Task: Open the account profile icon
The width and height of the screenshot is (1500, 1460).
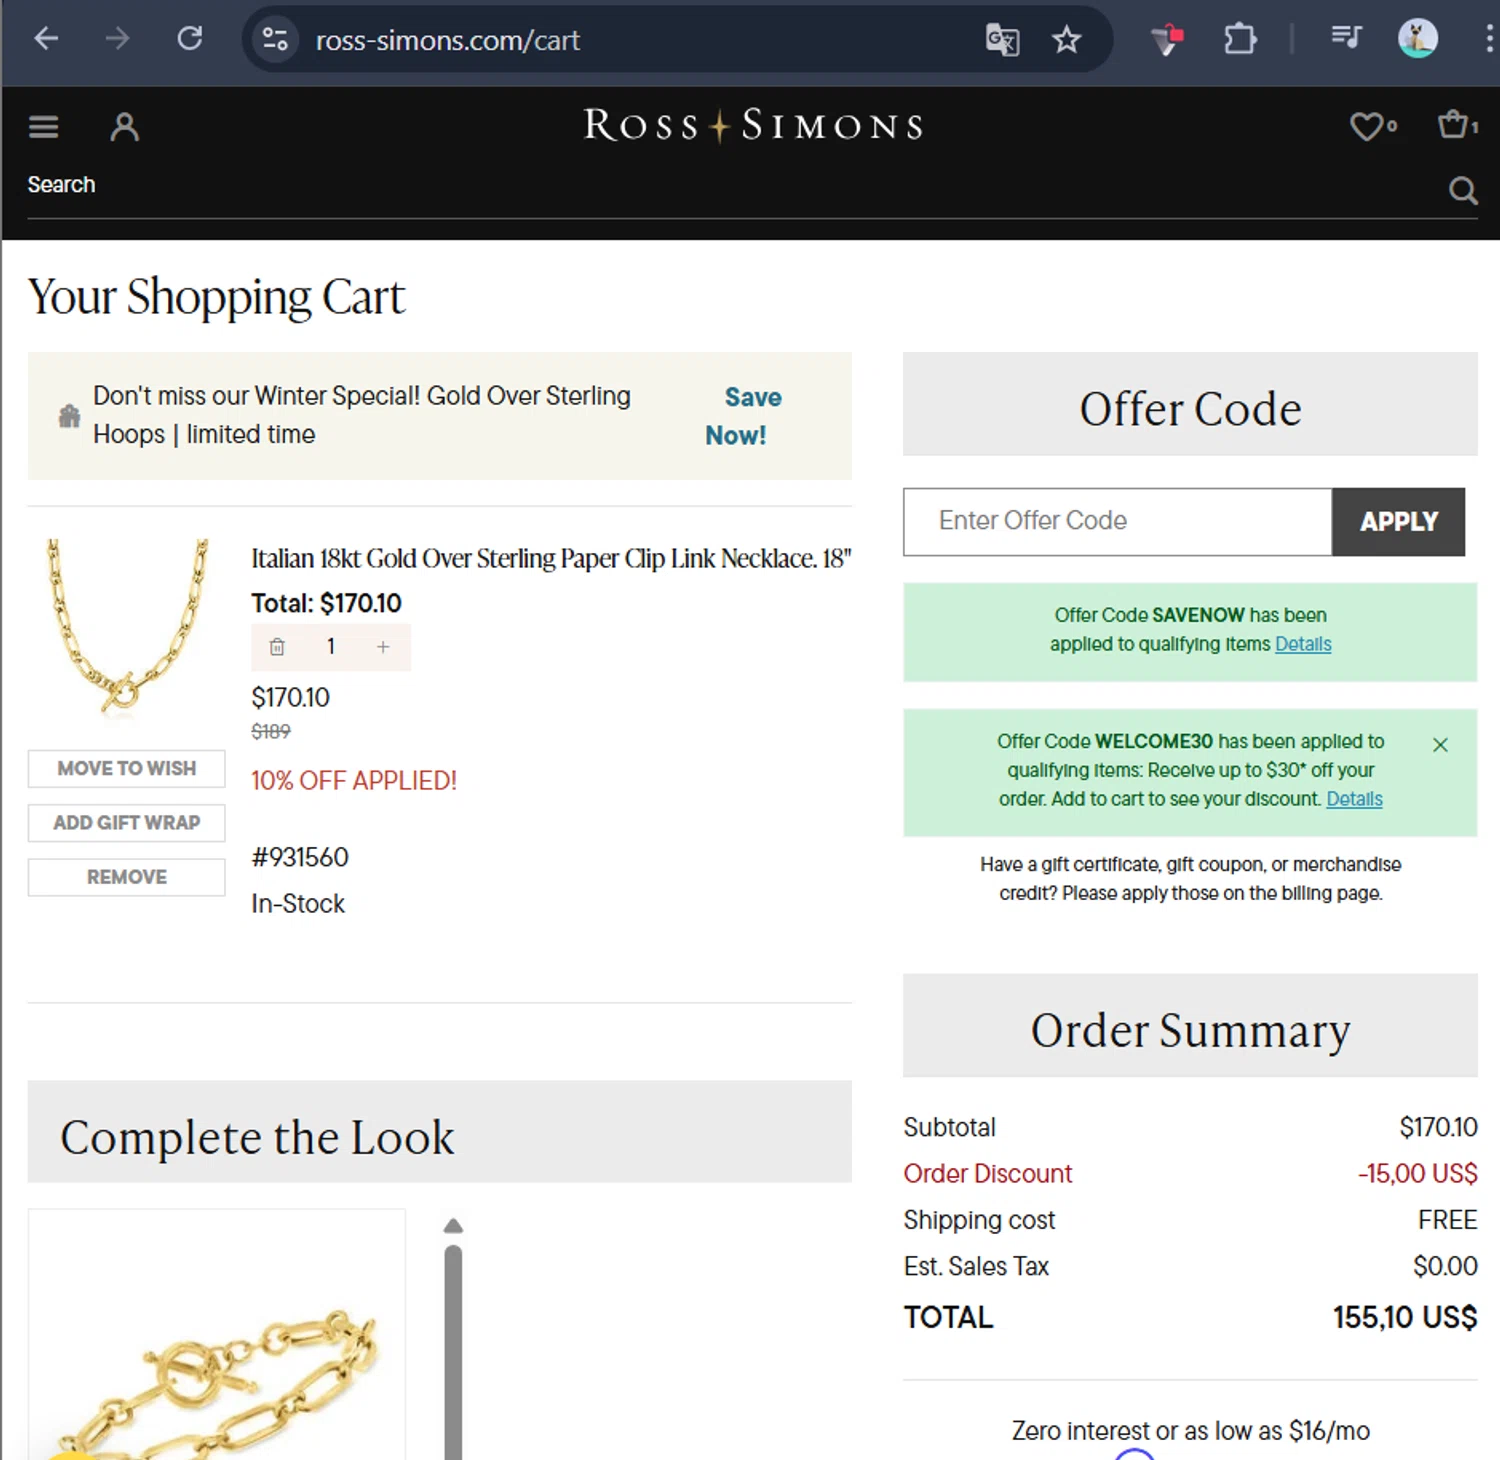Action: tap(124, 127)
